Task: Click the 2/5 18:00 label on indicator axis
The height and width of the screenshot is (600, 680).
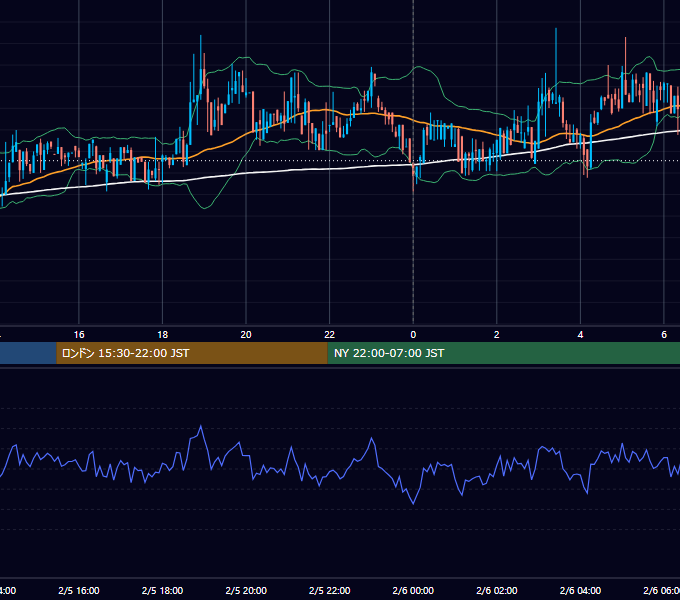Action: tap(163, 590)
